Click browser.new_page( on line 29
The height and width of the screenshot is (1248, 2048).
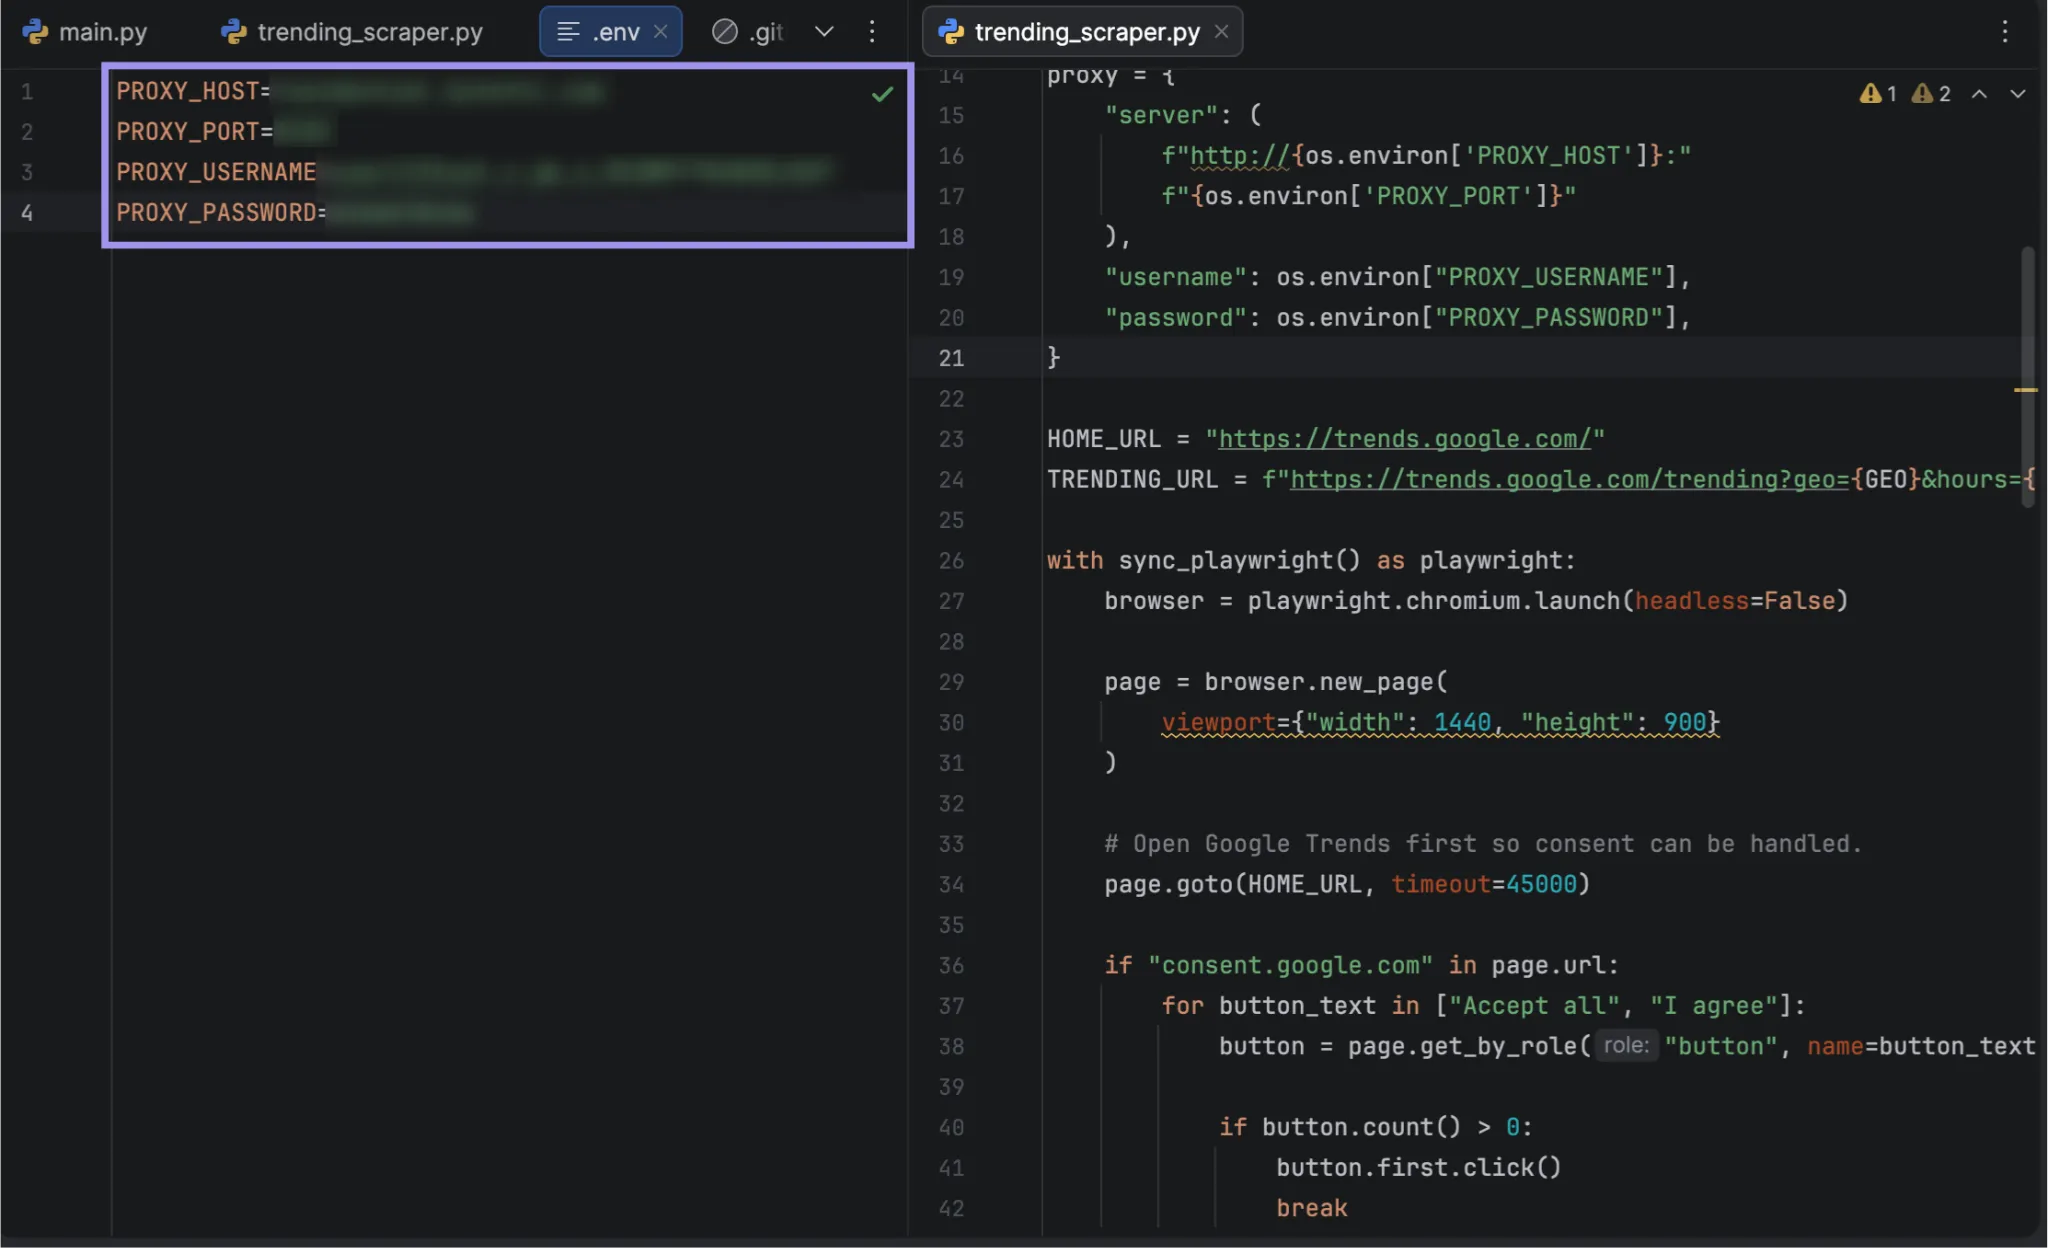1325,682
